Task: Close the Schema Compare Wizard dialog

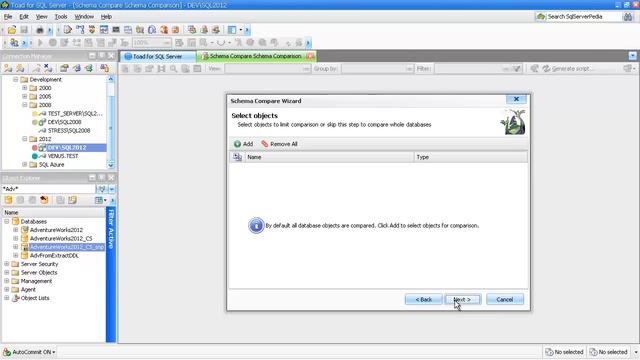Action: point(516,99)
